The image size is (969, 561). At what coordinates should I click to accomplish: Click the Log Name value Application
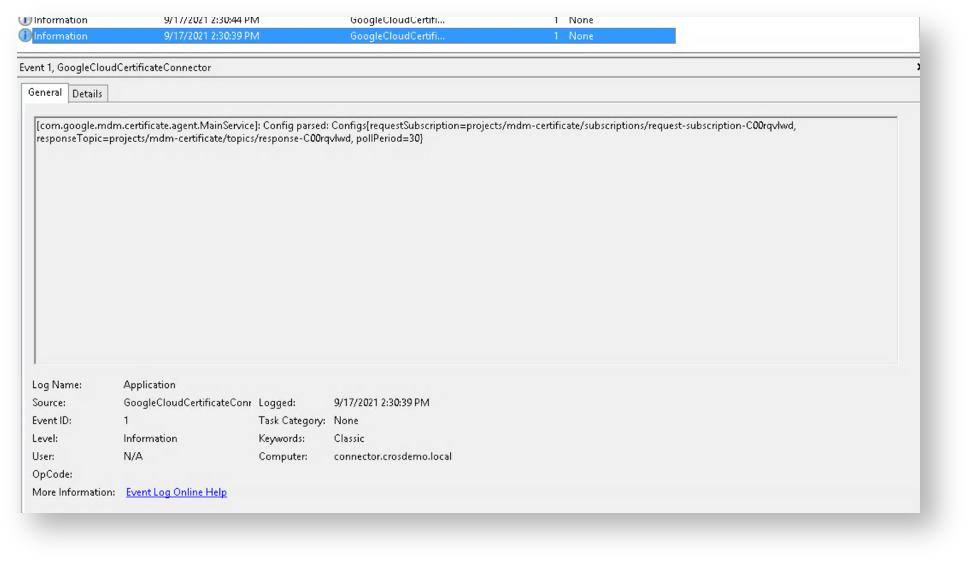click(x=149, y=385)
